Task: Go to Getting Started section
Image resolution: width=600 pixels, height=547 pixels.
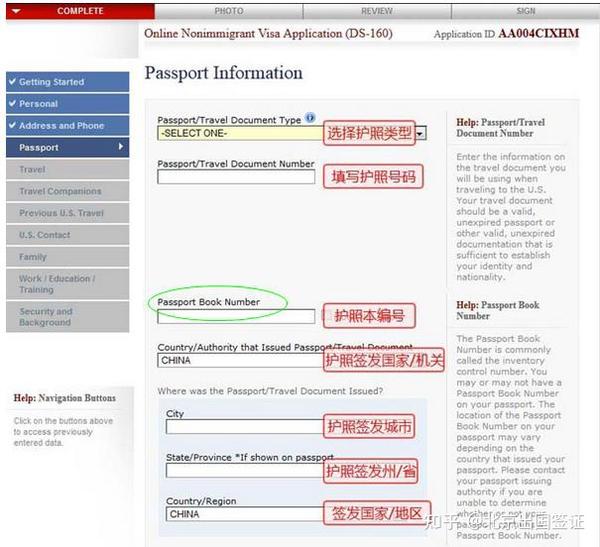Action: pyautogui.click(x=68, y=82)
